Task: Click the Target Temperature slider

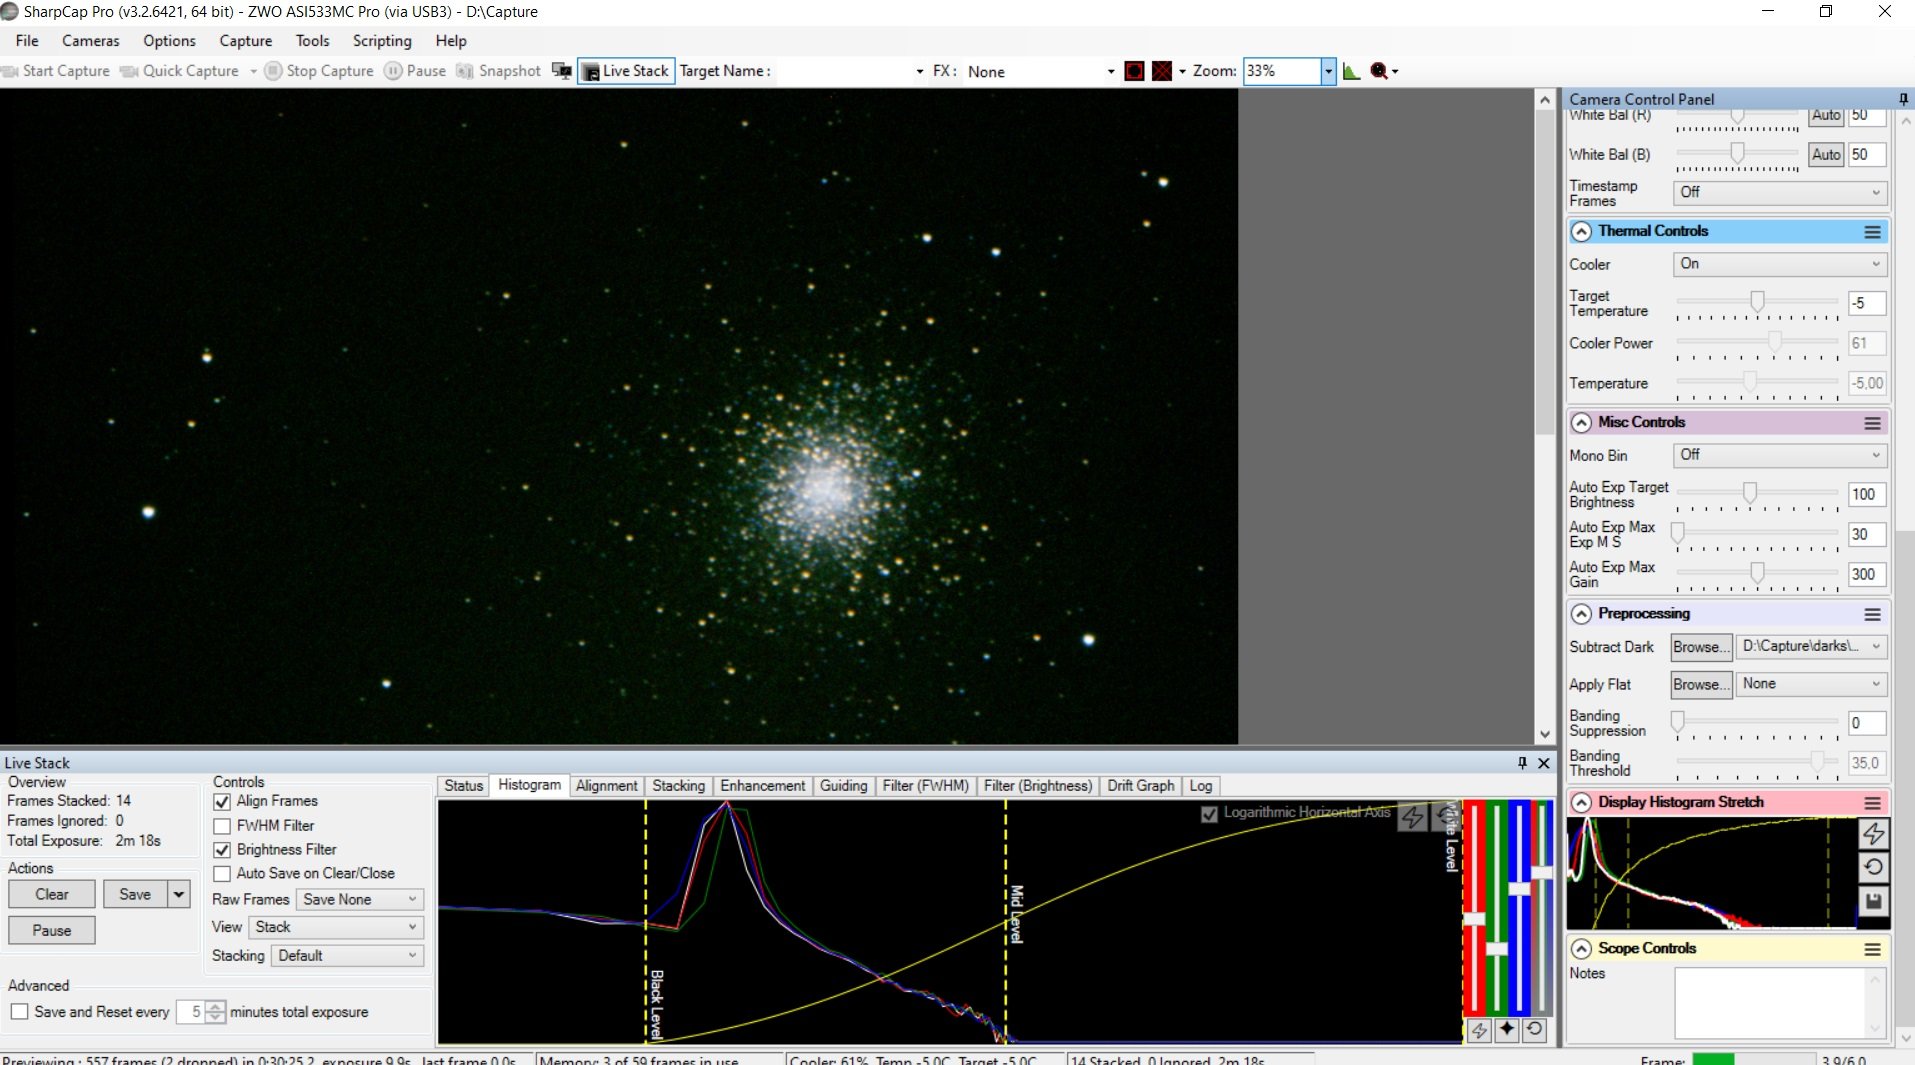Action: point(1757,302)
